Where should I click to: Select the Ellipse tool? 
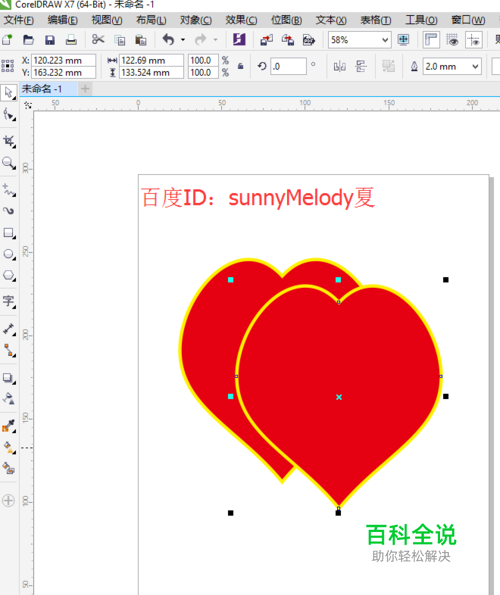point(9,254)
